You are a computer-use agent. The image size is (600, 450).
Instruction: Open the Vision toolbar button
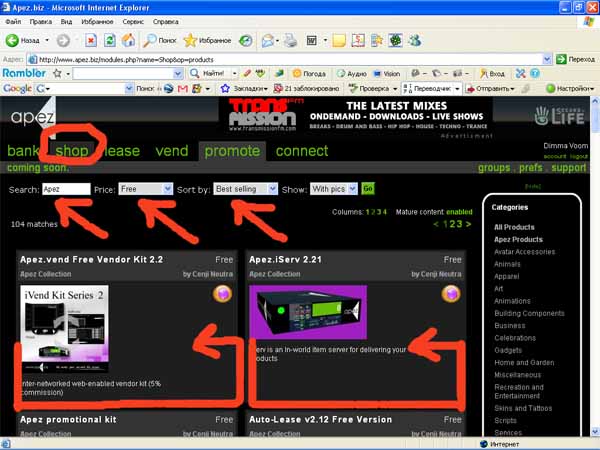(x=386, y=73)
